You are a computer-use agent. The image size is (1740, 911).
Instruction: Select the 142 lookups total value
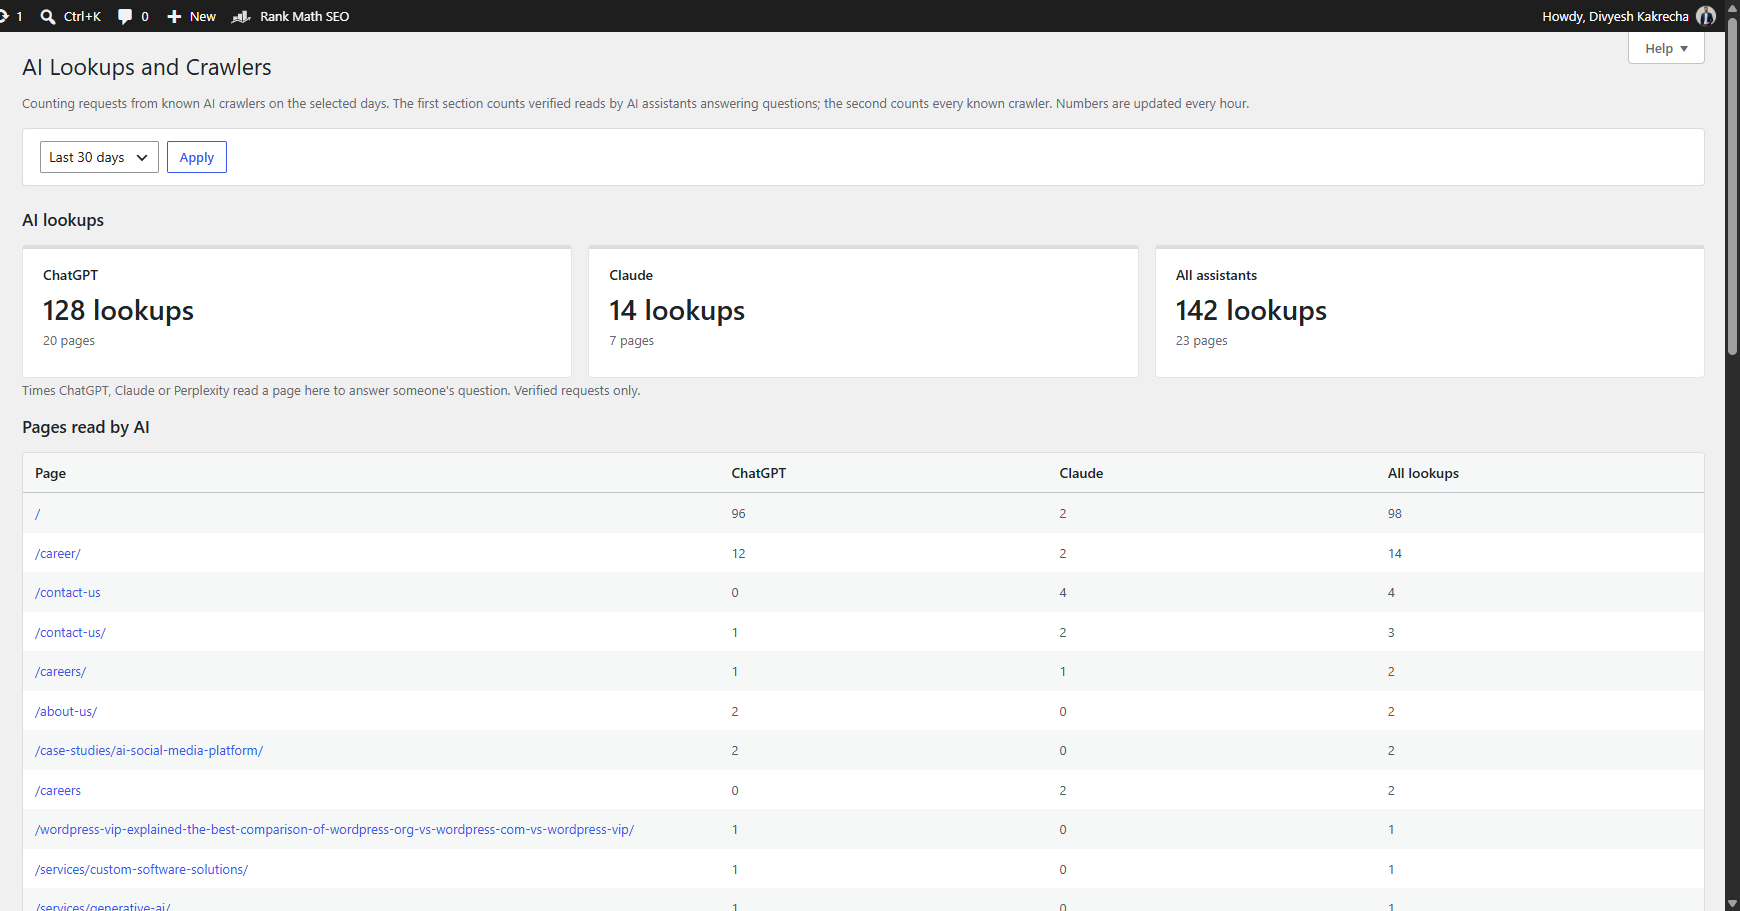point(1251,310)
